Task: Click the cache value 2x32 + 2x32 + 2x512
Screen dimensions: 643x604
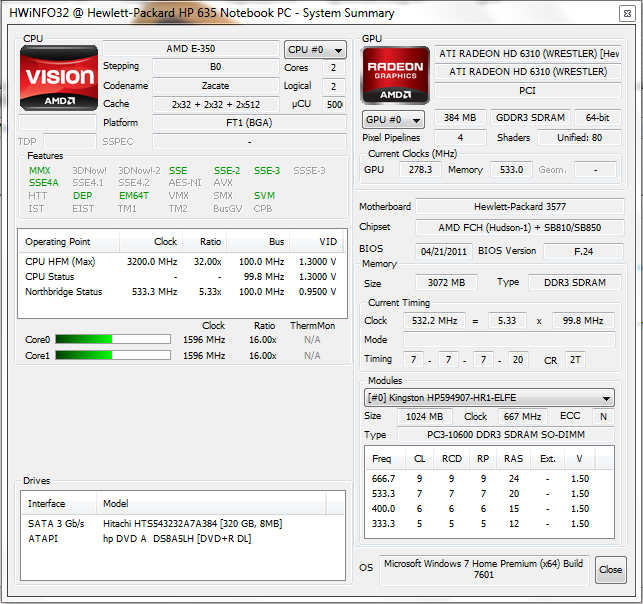Action: 216,105
